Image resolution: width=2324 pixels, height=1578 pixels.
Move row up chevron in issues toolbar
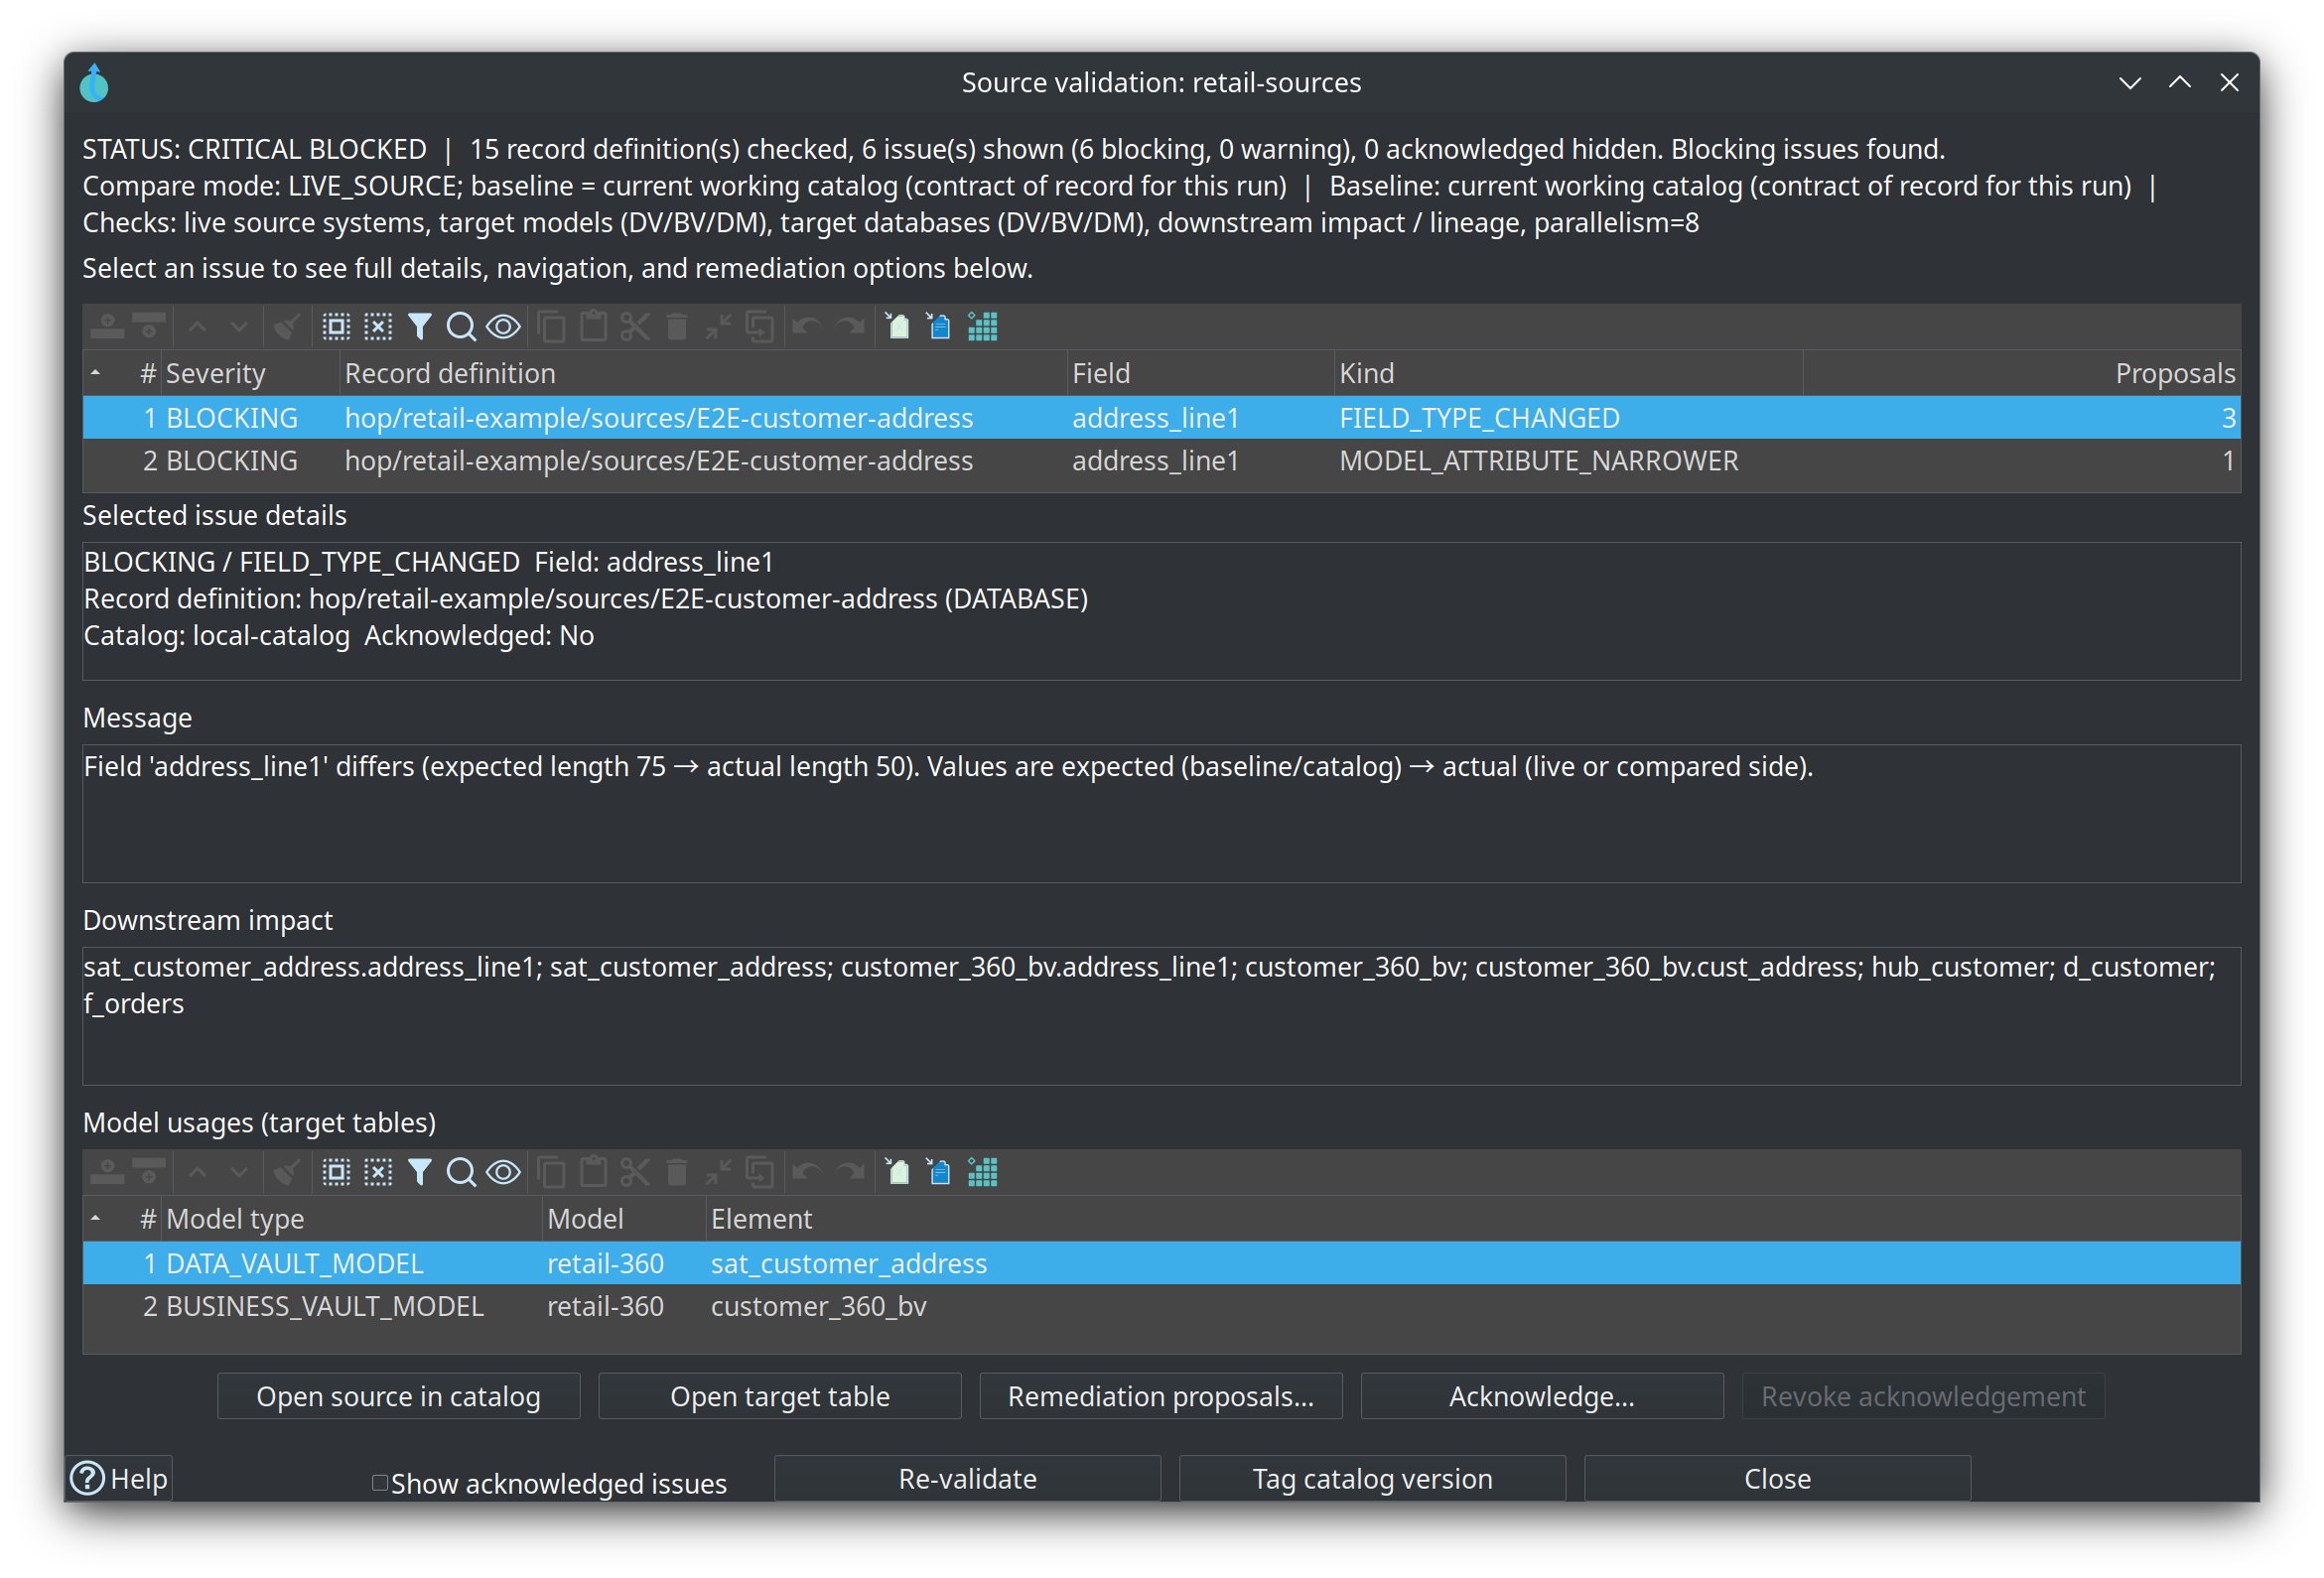point(197,327)
